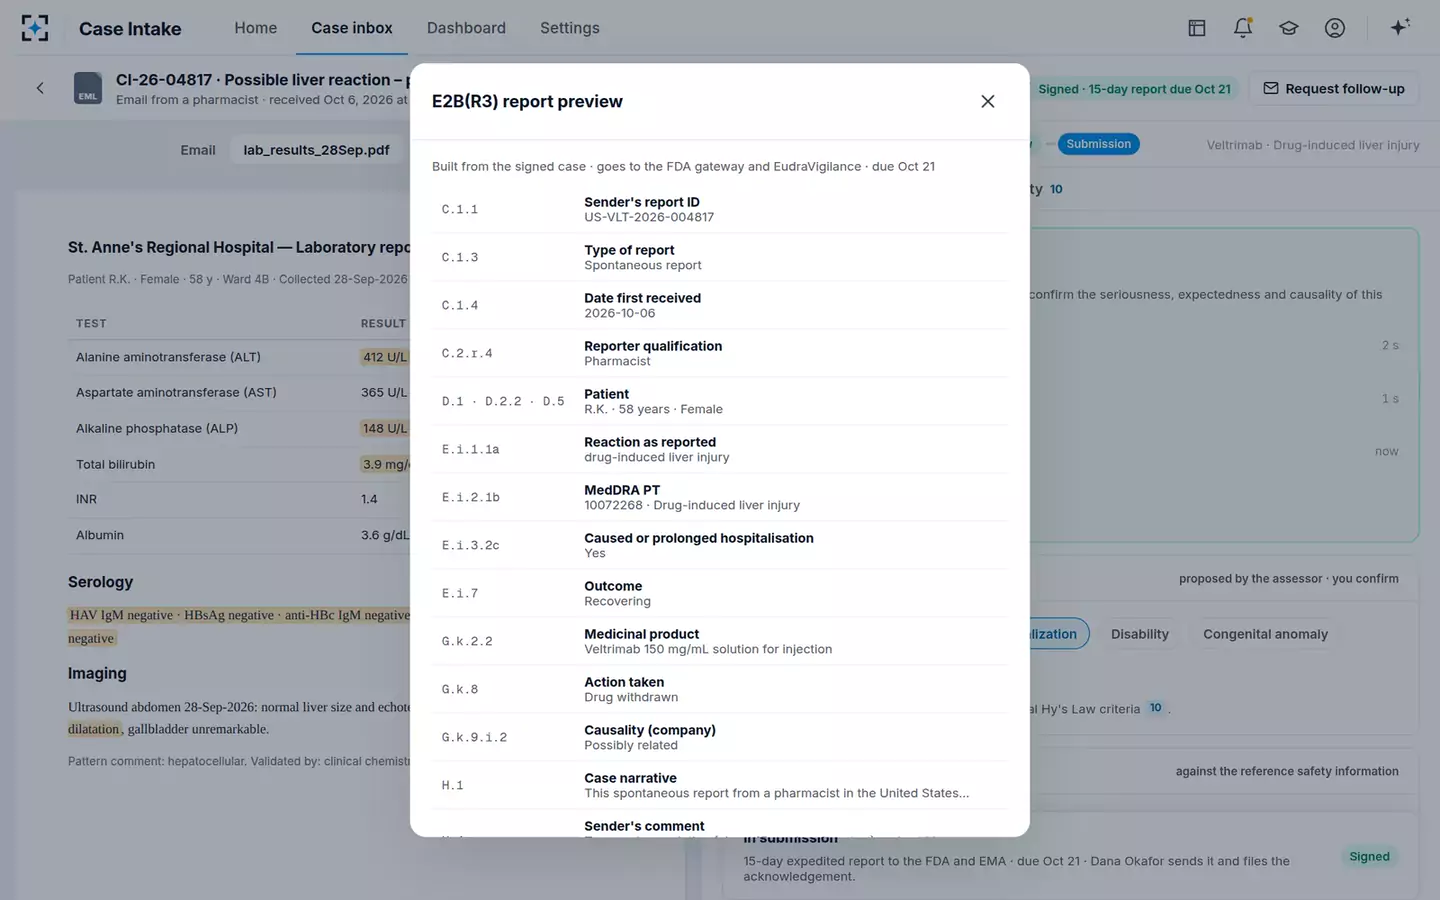Image resolution: width=1440 pixels, height=900 pixels.
Task: Click the Alkaline phosphatase (ALP) row
Action: [241, 428]
